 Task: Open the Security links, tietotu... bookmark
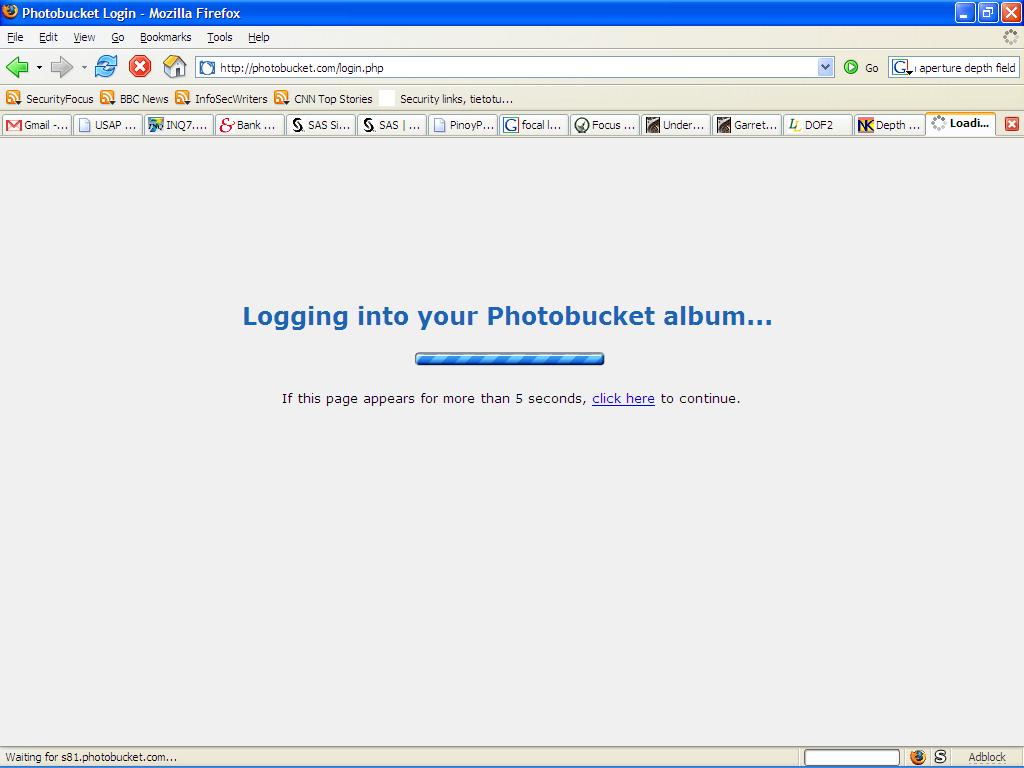pyautogui.click(x=447, y=99)
